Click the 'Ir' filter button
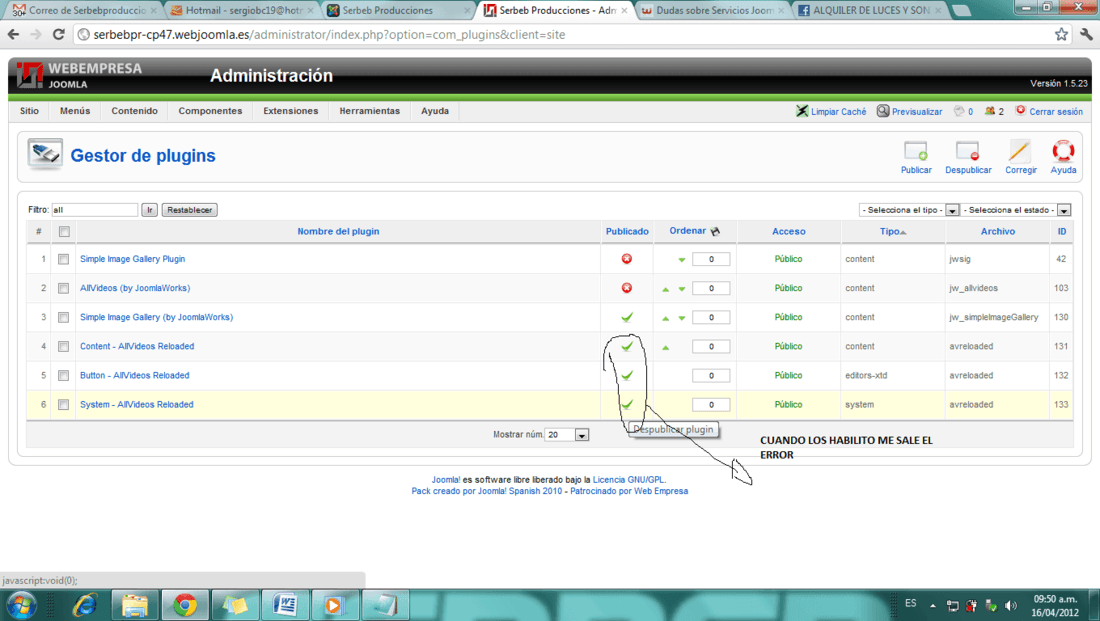 149,210
